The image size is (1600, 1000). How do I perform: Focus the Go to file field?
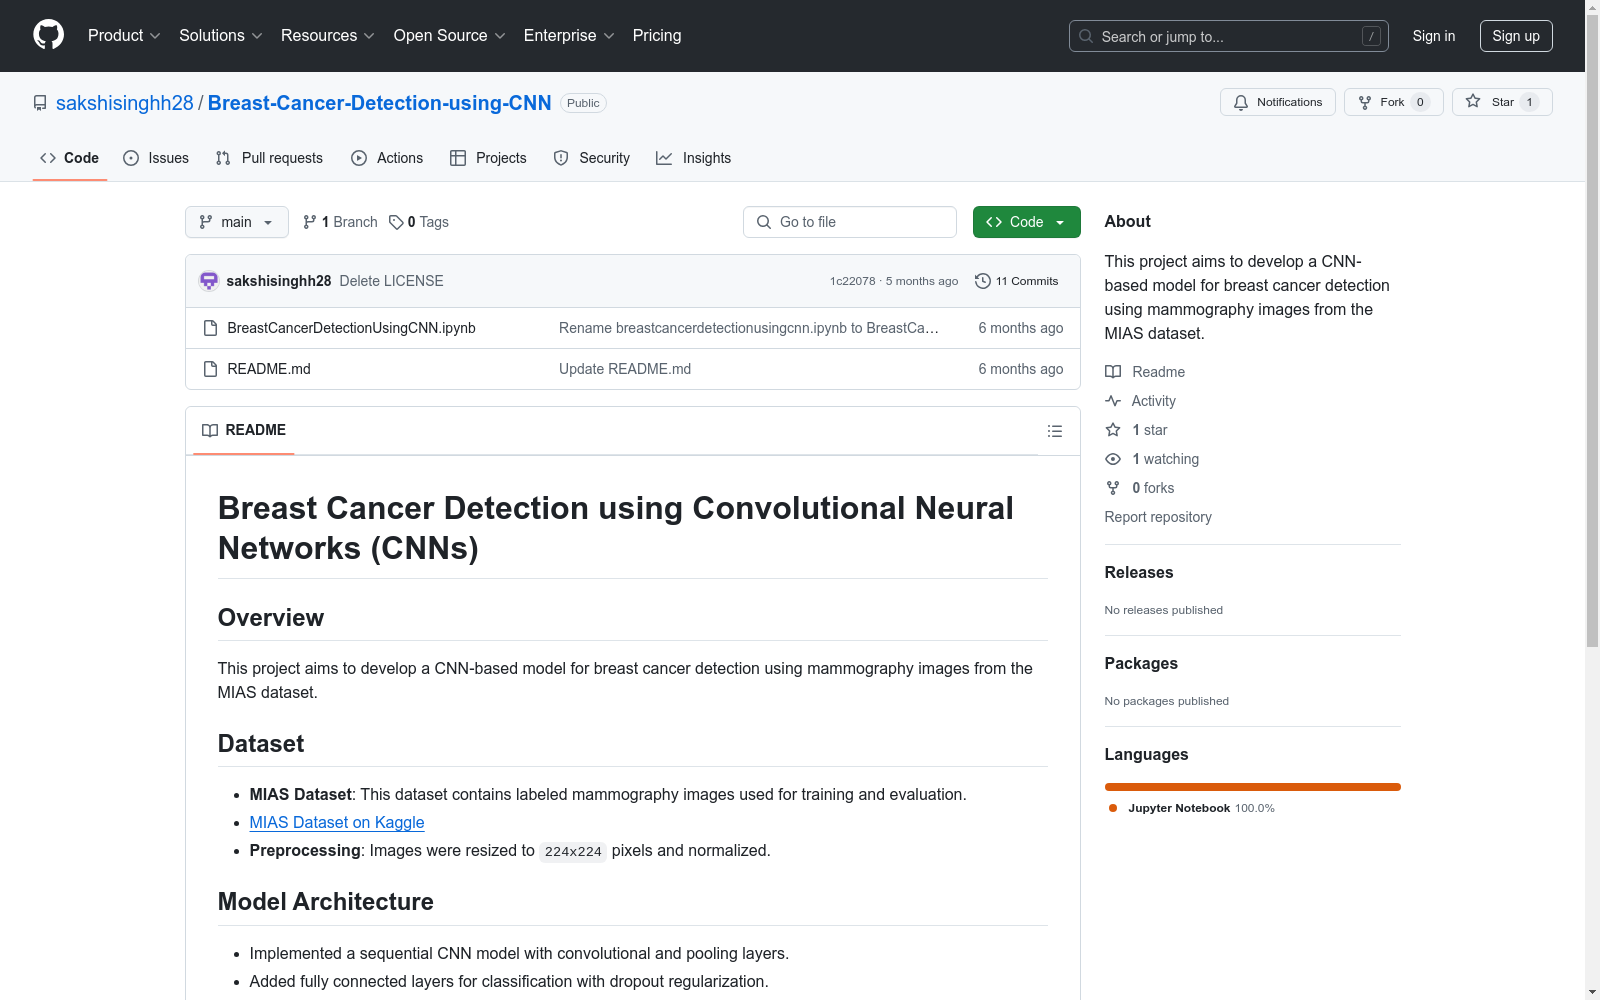coord(850,222)
